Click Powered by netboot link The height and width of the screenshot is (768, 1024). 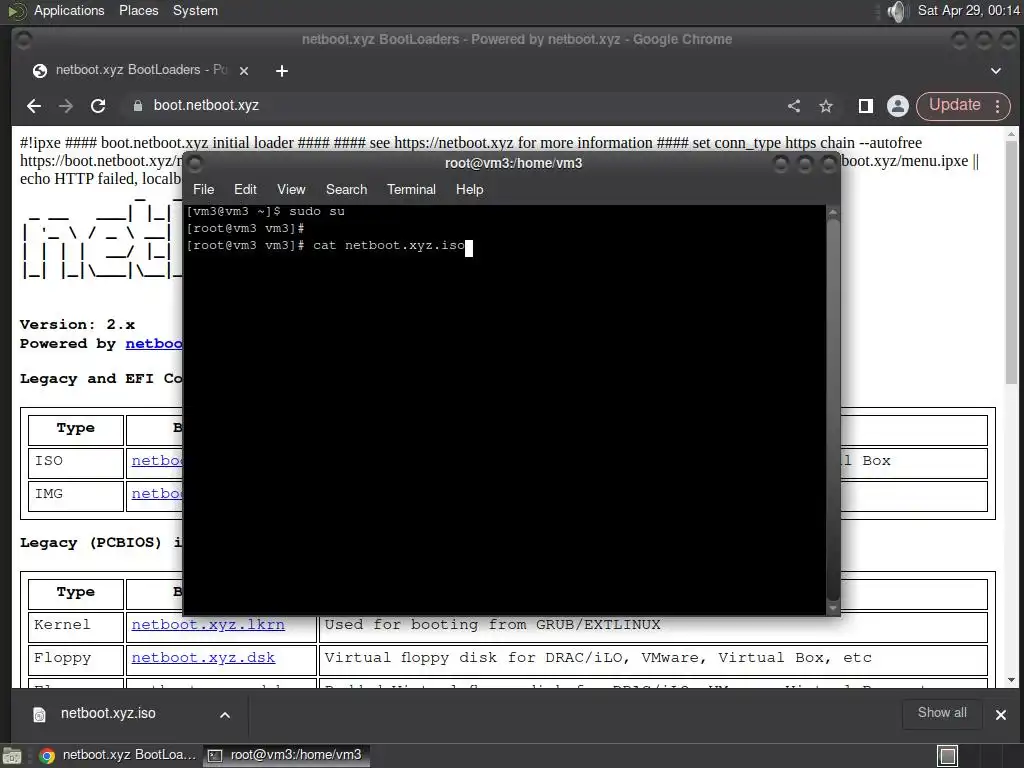pyautogui.click(x=153, y=344)
